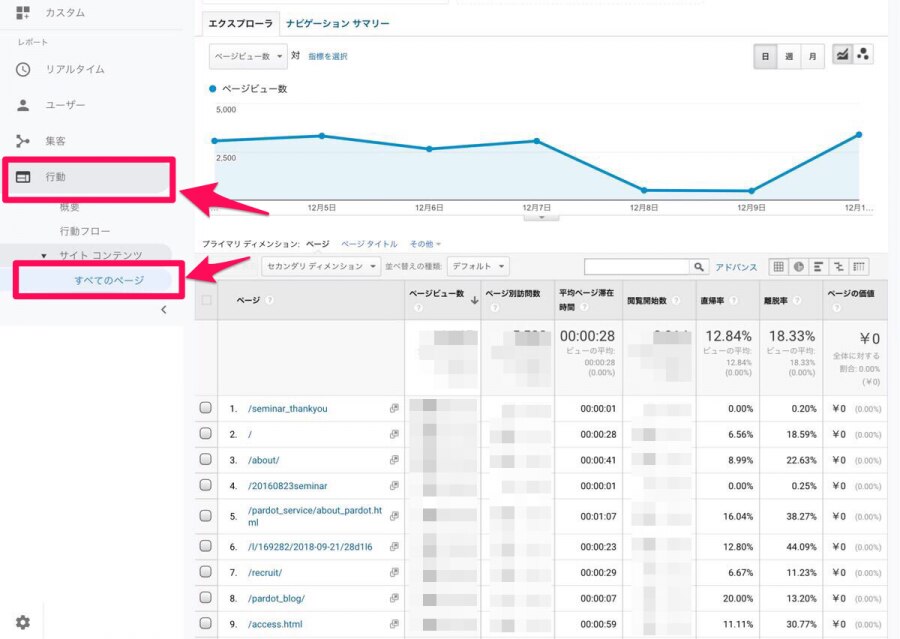Select the pie chart percentage view icon
This screenshot has width=900, height=639.
tap(799, 267)
